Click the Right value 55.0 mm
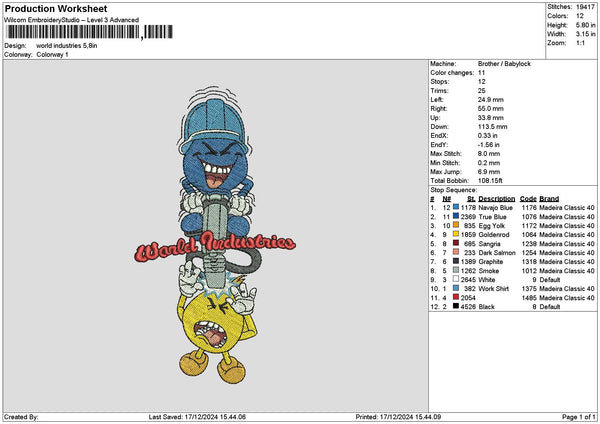 491,109
